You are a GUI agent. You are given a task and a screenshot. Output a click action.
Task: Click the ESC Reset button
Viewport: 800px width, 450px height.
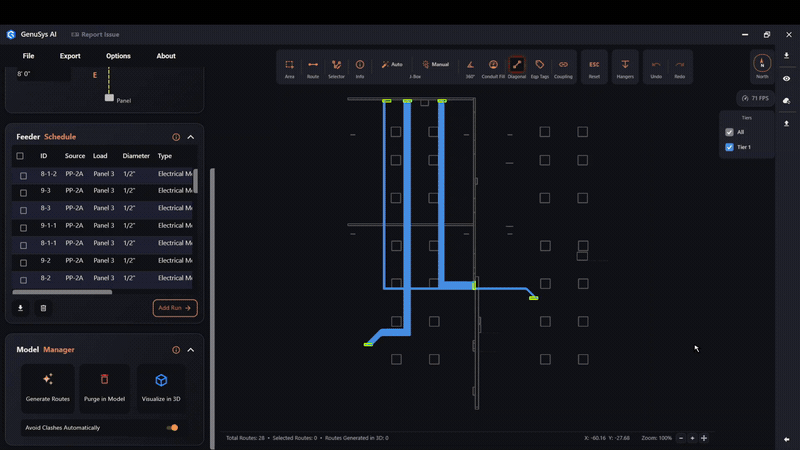594,68
